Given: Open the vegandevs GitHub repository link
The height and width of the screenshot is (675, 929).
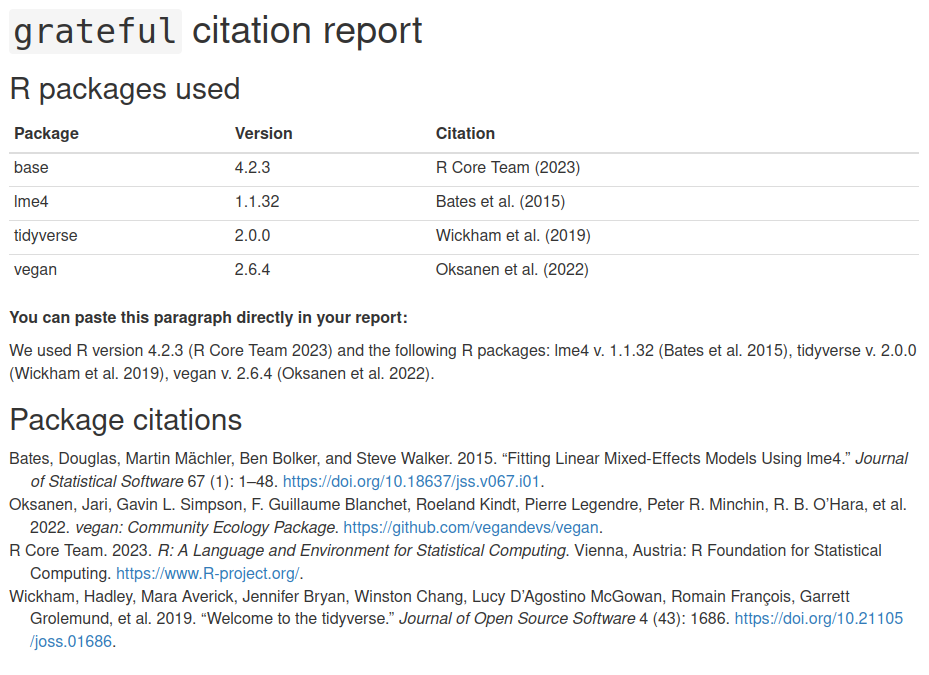Looking at the screenshot, I should 471,527.
